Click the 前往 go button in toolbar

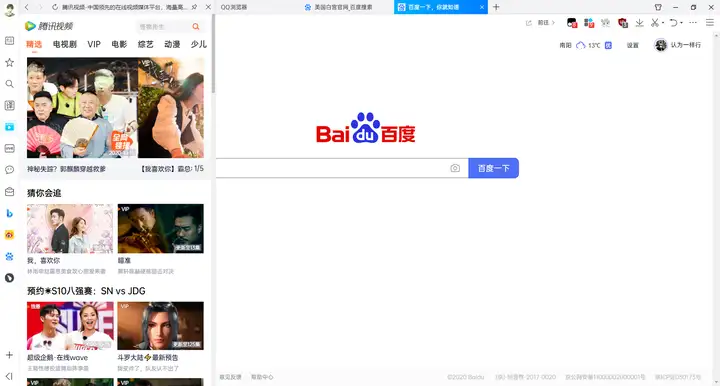546,22
